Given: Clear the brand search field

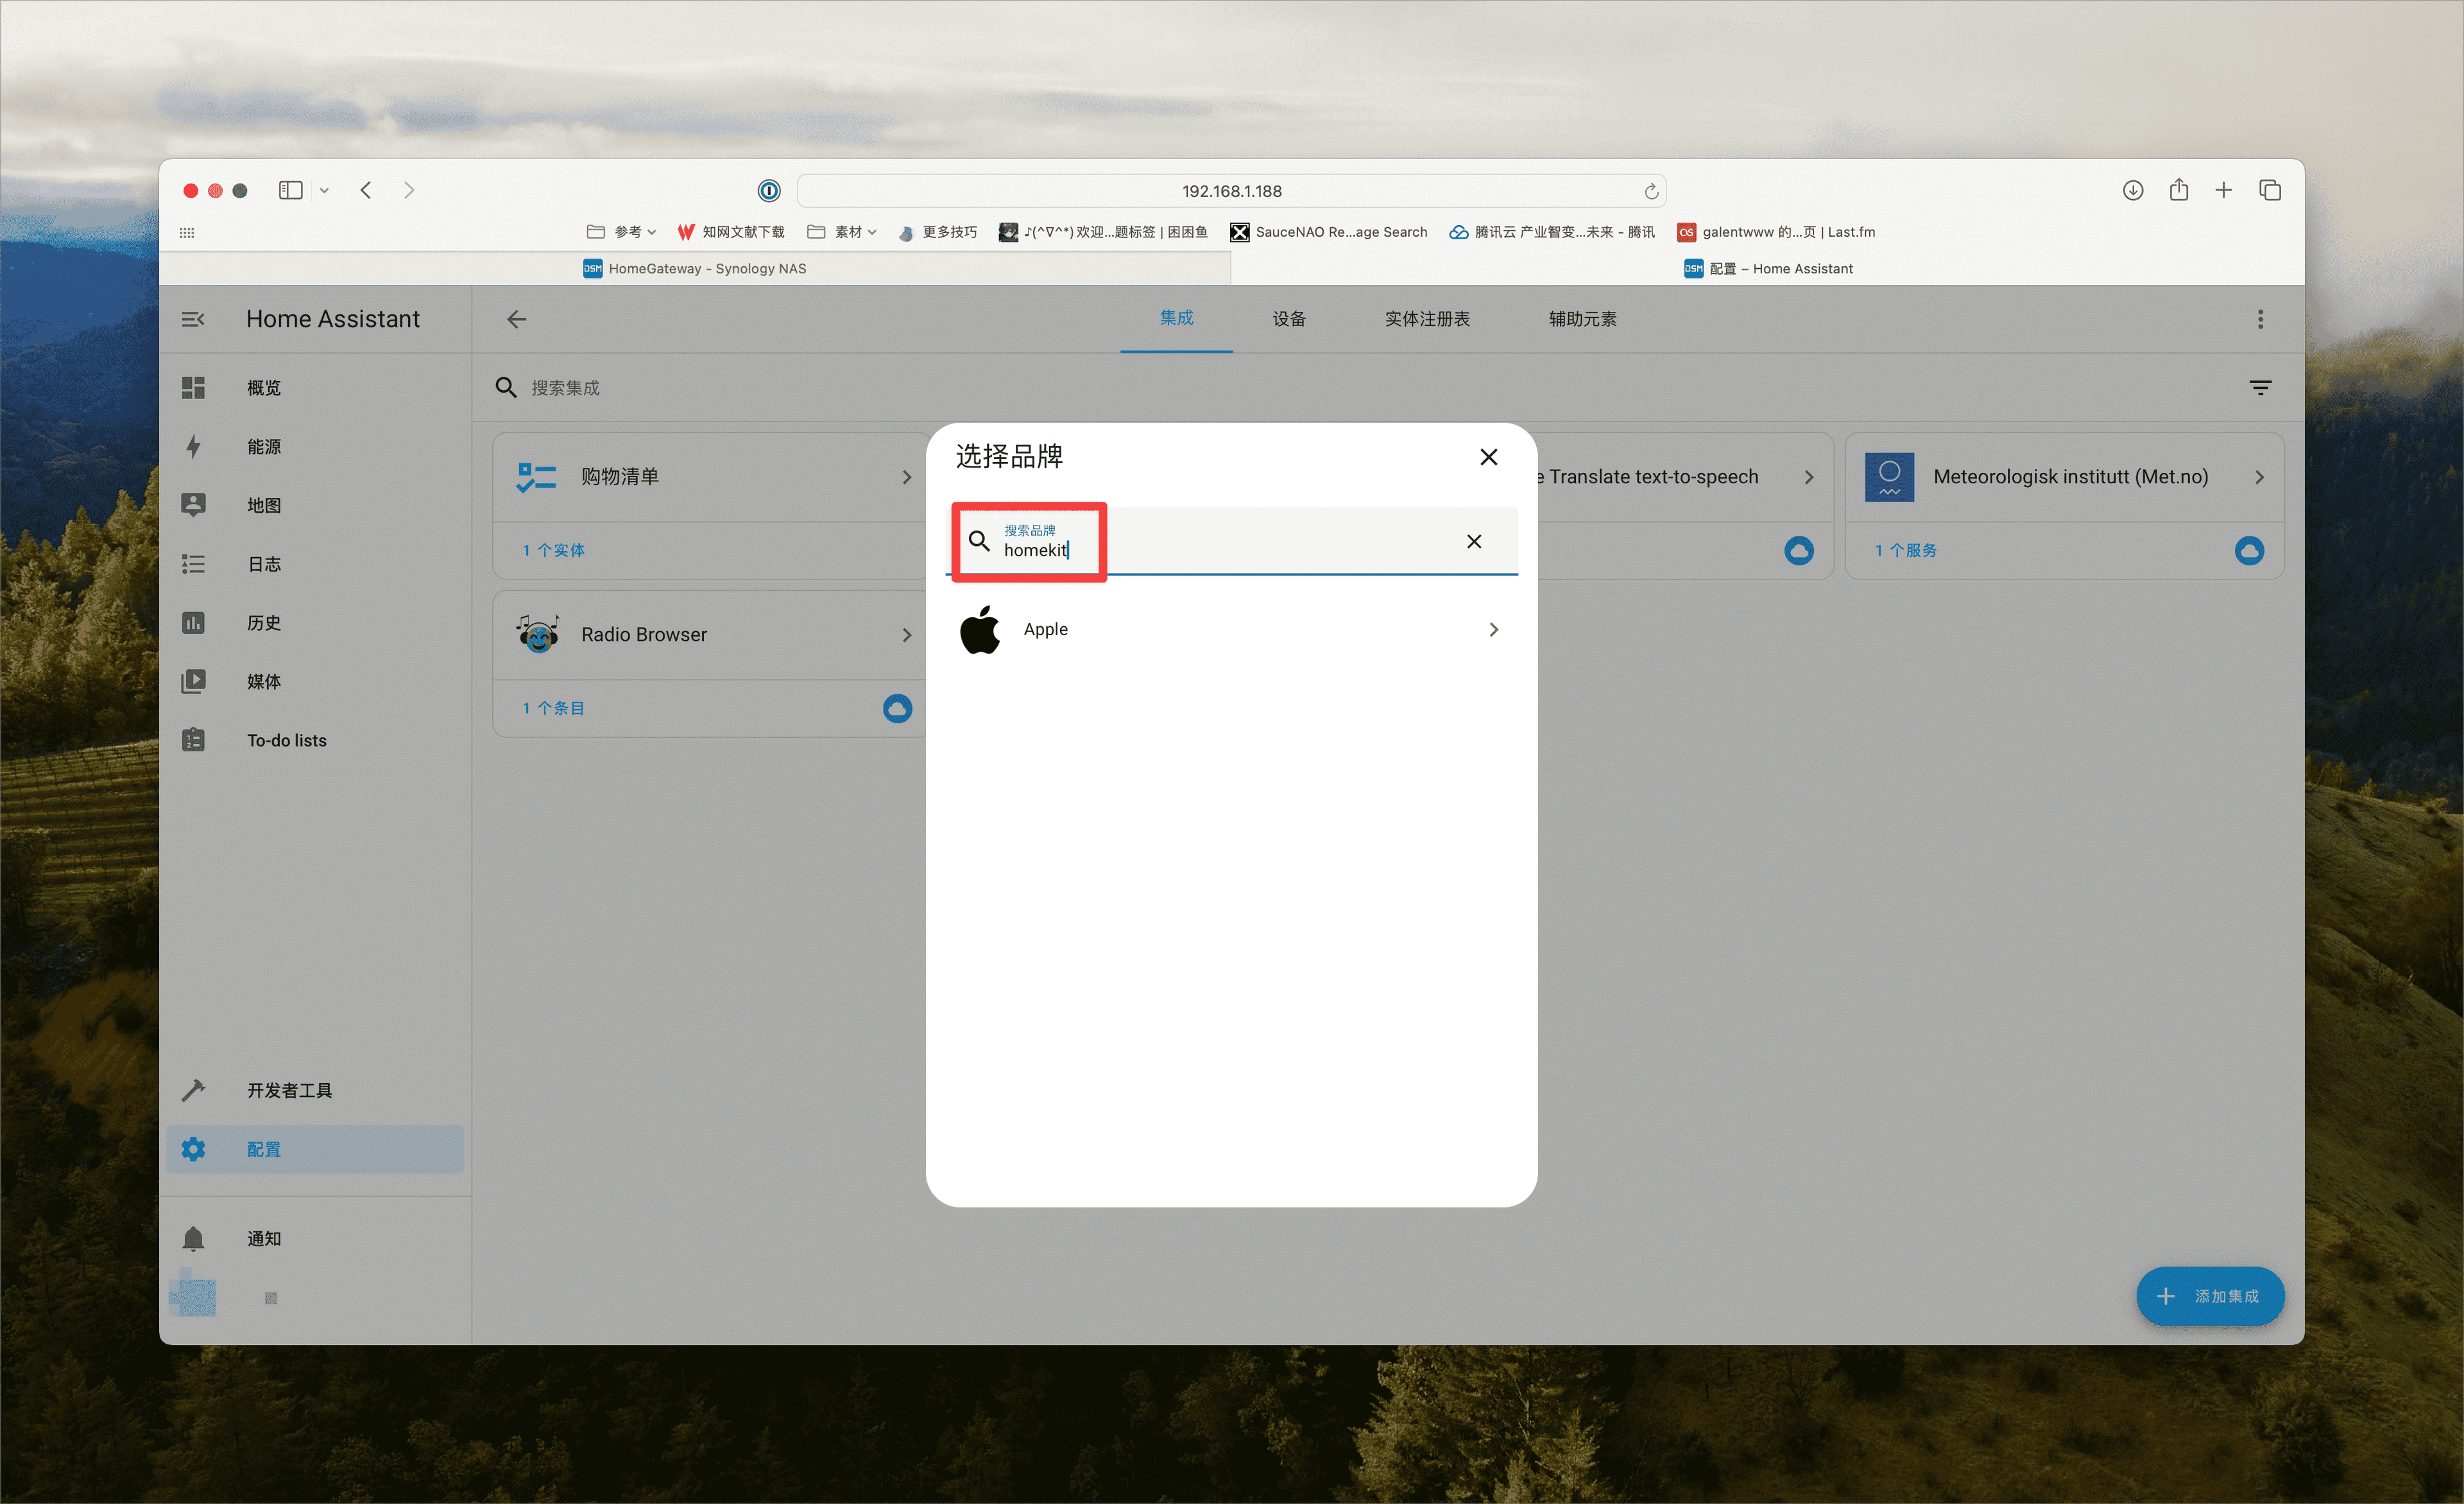Looking at the screenshot, I should click(1473, 541).
